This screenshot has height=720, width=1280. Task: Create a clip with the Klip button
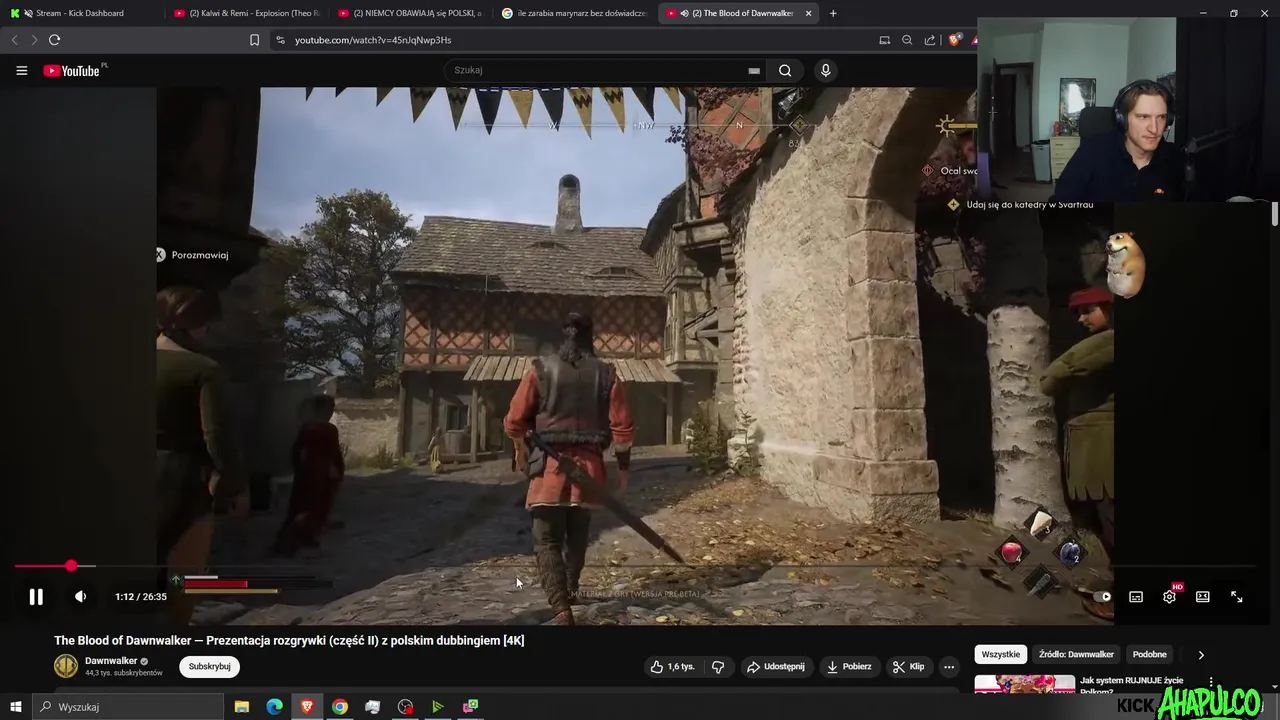[909, 667]
